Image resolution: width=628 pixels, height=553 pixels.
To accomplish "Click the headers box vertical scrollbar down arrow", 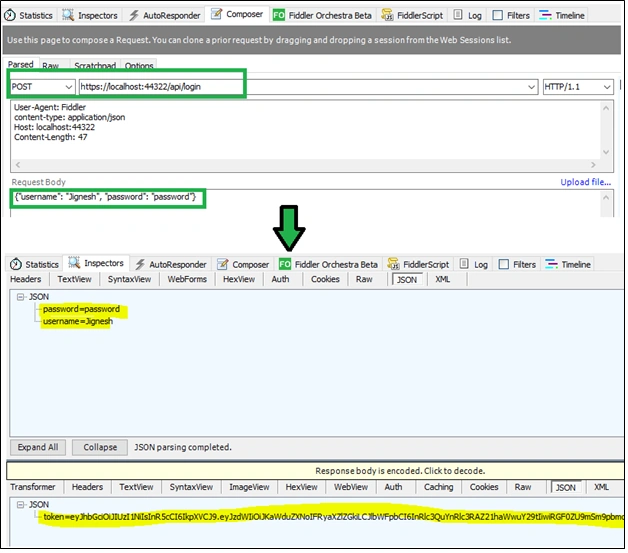I will click(606, 152).
